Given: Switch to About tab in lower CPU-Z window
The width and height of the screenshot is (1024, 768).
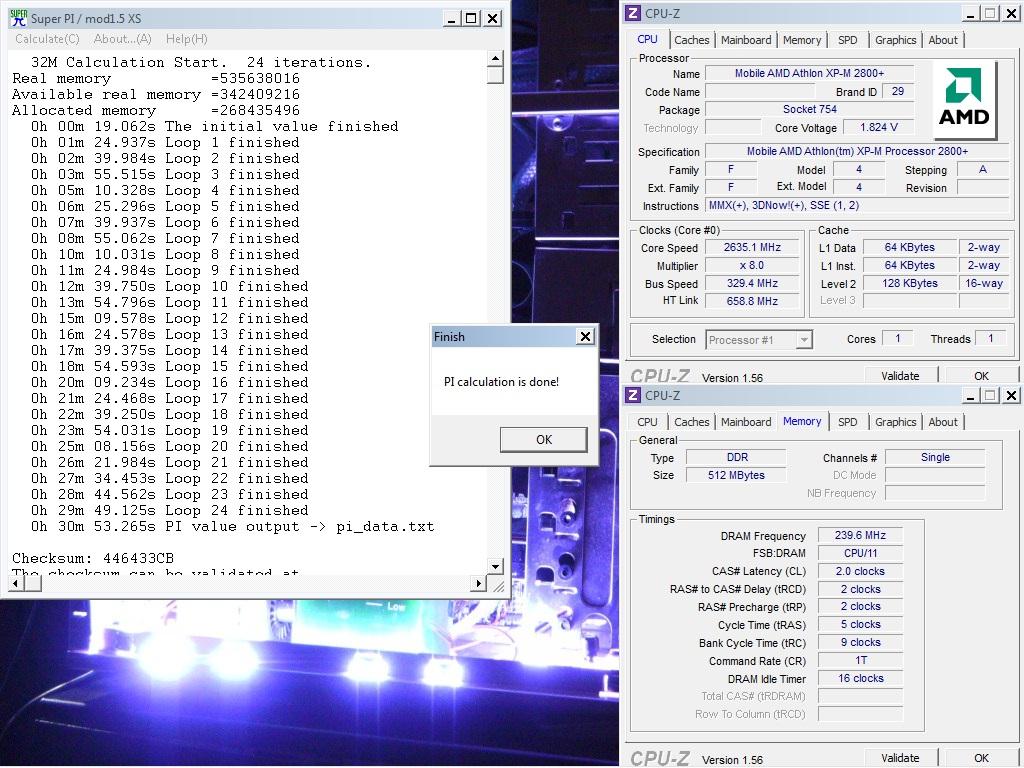Looking at the screenshot, I should 943,422.
